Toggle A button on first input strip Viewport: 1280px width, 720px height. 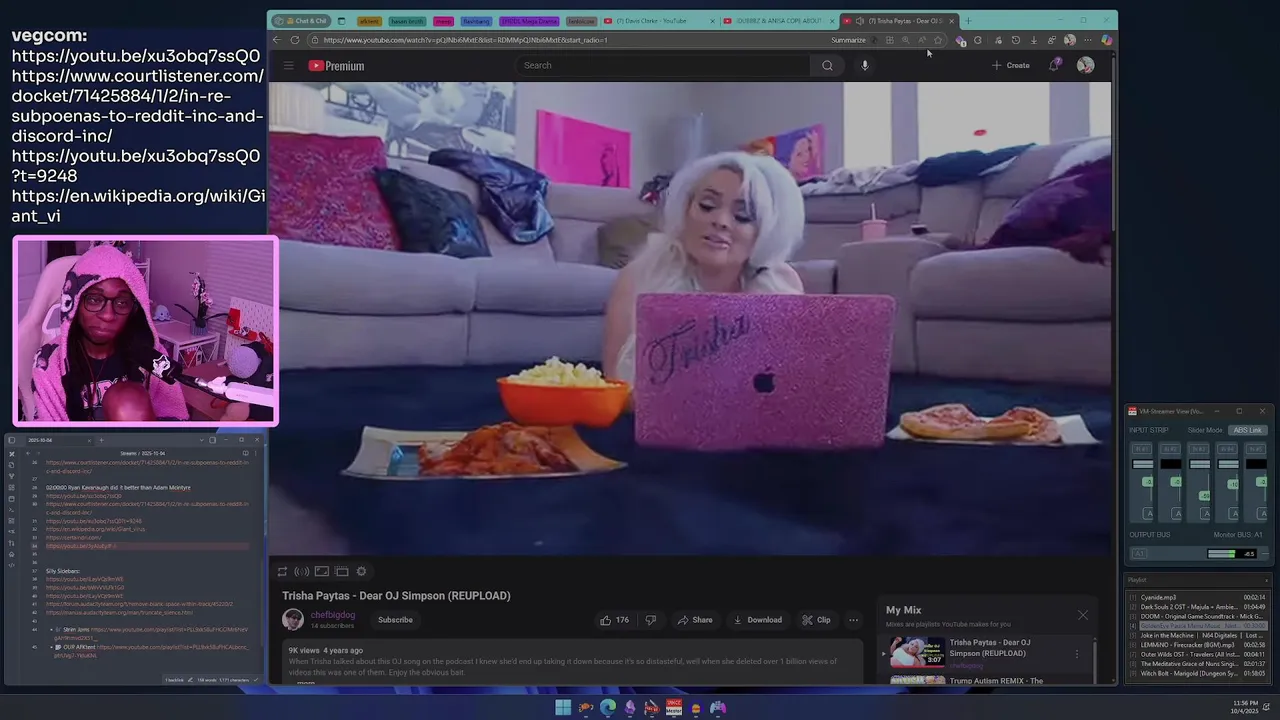(1148, 514)
